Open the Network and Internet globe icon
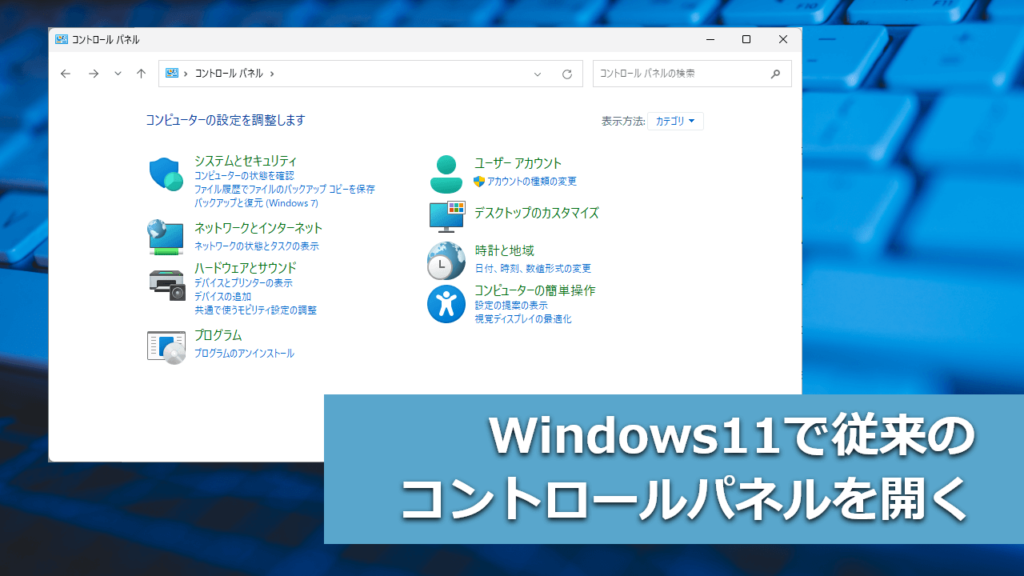The image size is (1024, 576). (x=166, y=236)
